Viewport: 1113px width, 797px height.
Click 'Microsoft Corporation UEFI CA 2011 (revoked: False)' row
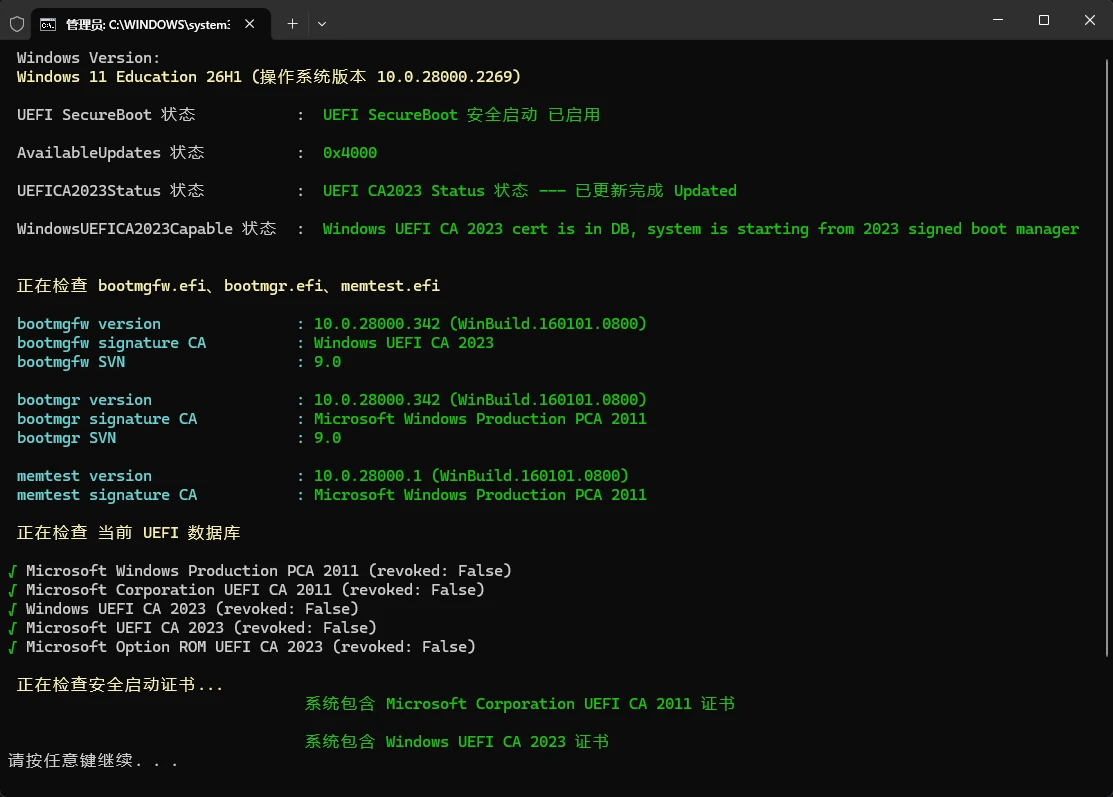pyautogui.click(x=247, y=590)
